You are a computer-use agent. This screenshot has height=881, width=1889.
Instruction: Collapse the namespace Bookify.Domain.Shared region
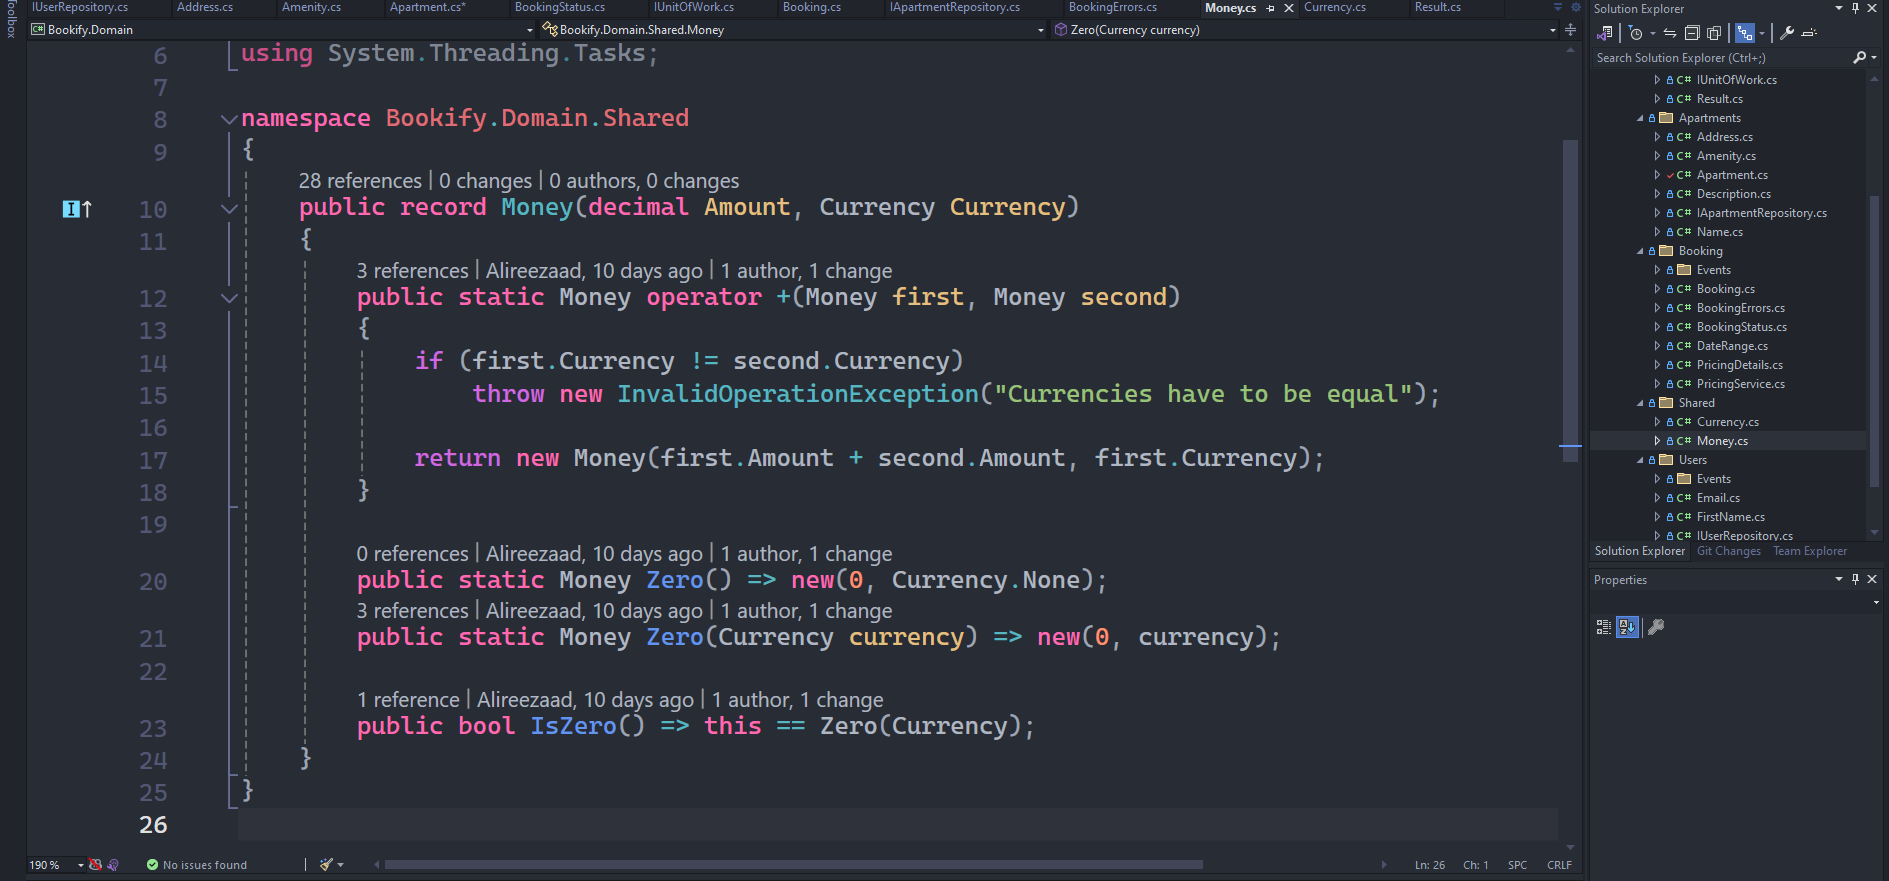(229, 119)
